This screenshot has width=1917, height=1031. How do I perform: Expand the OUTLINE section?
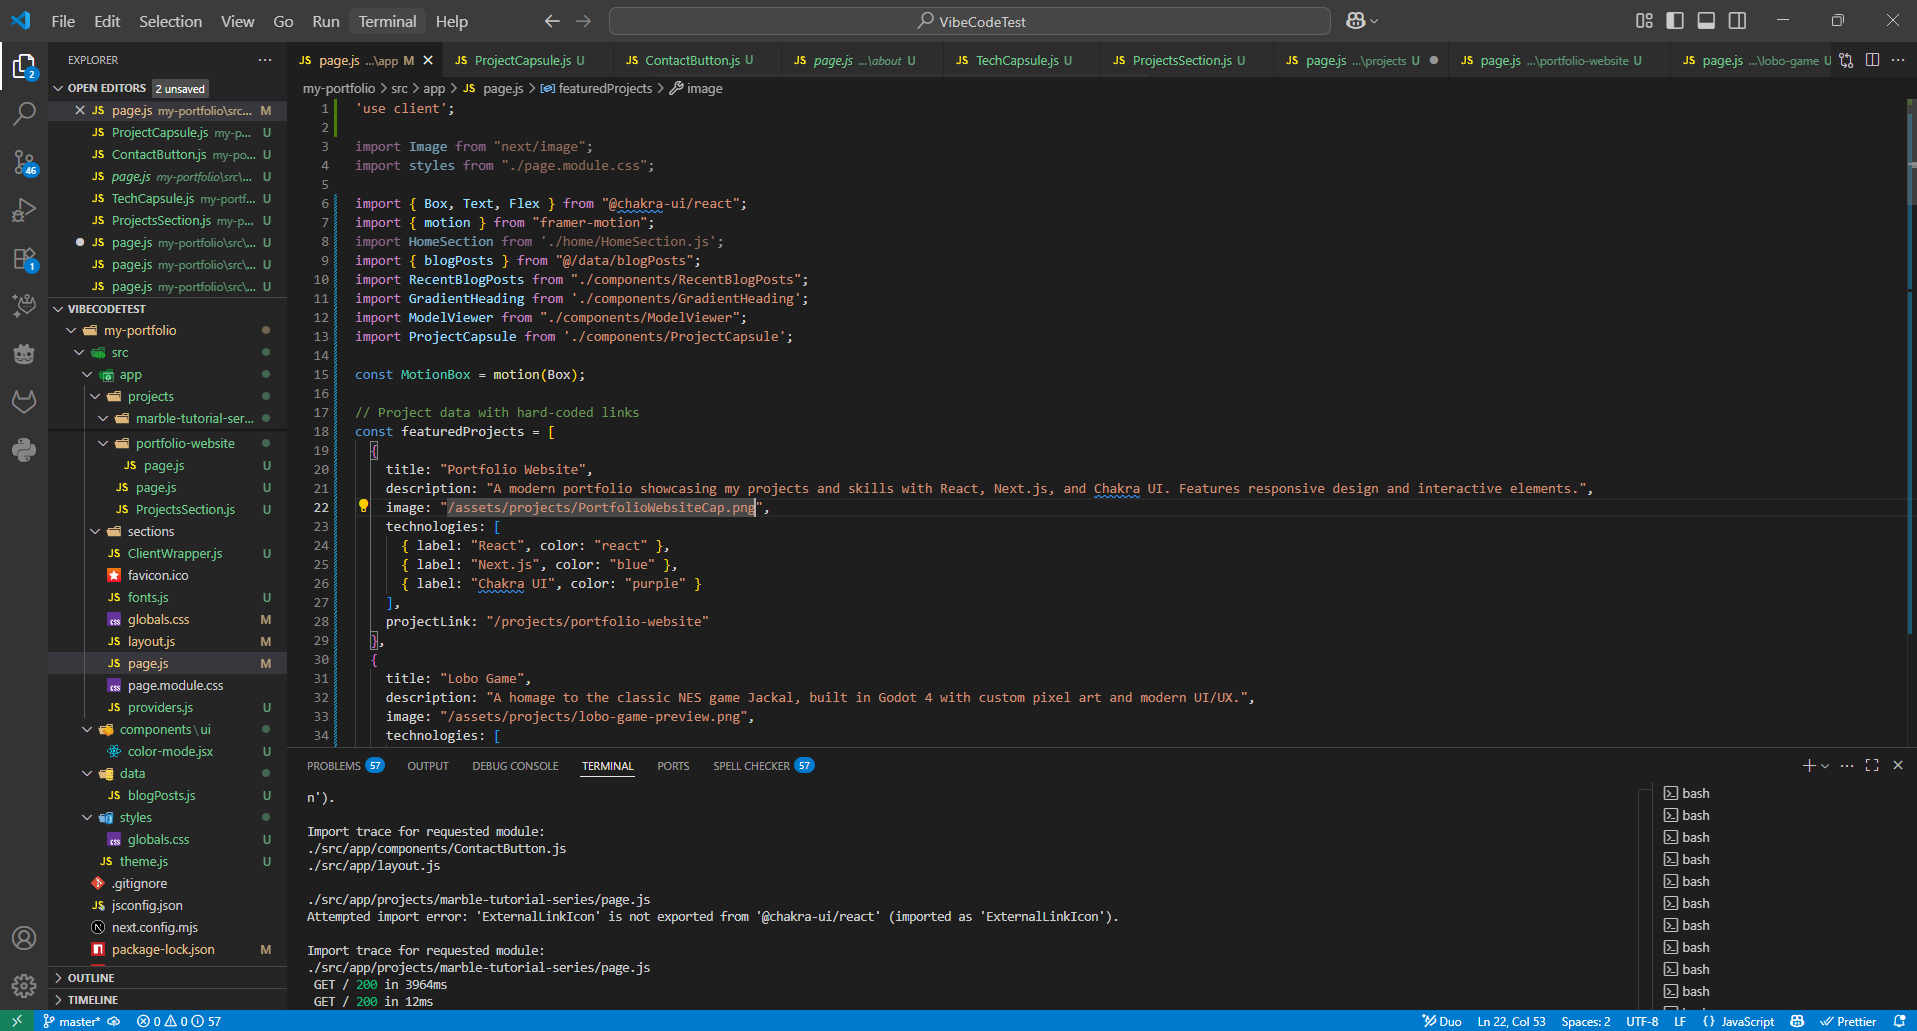tap(91, 977)
